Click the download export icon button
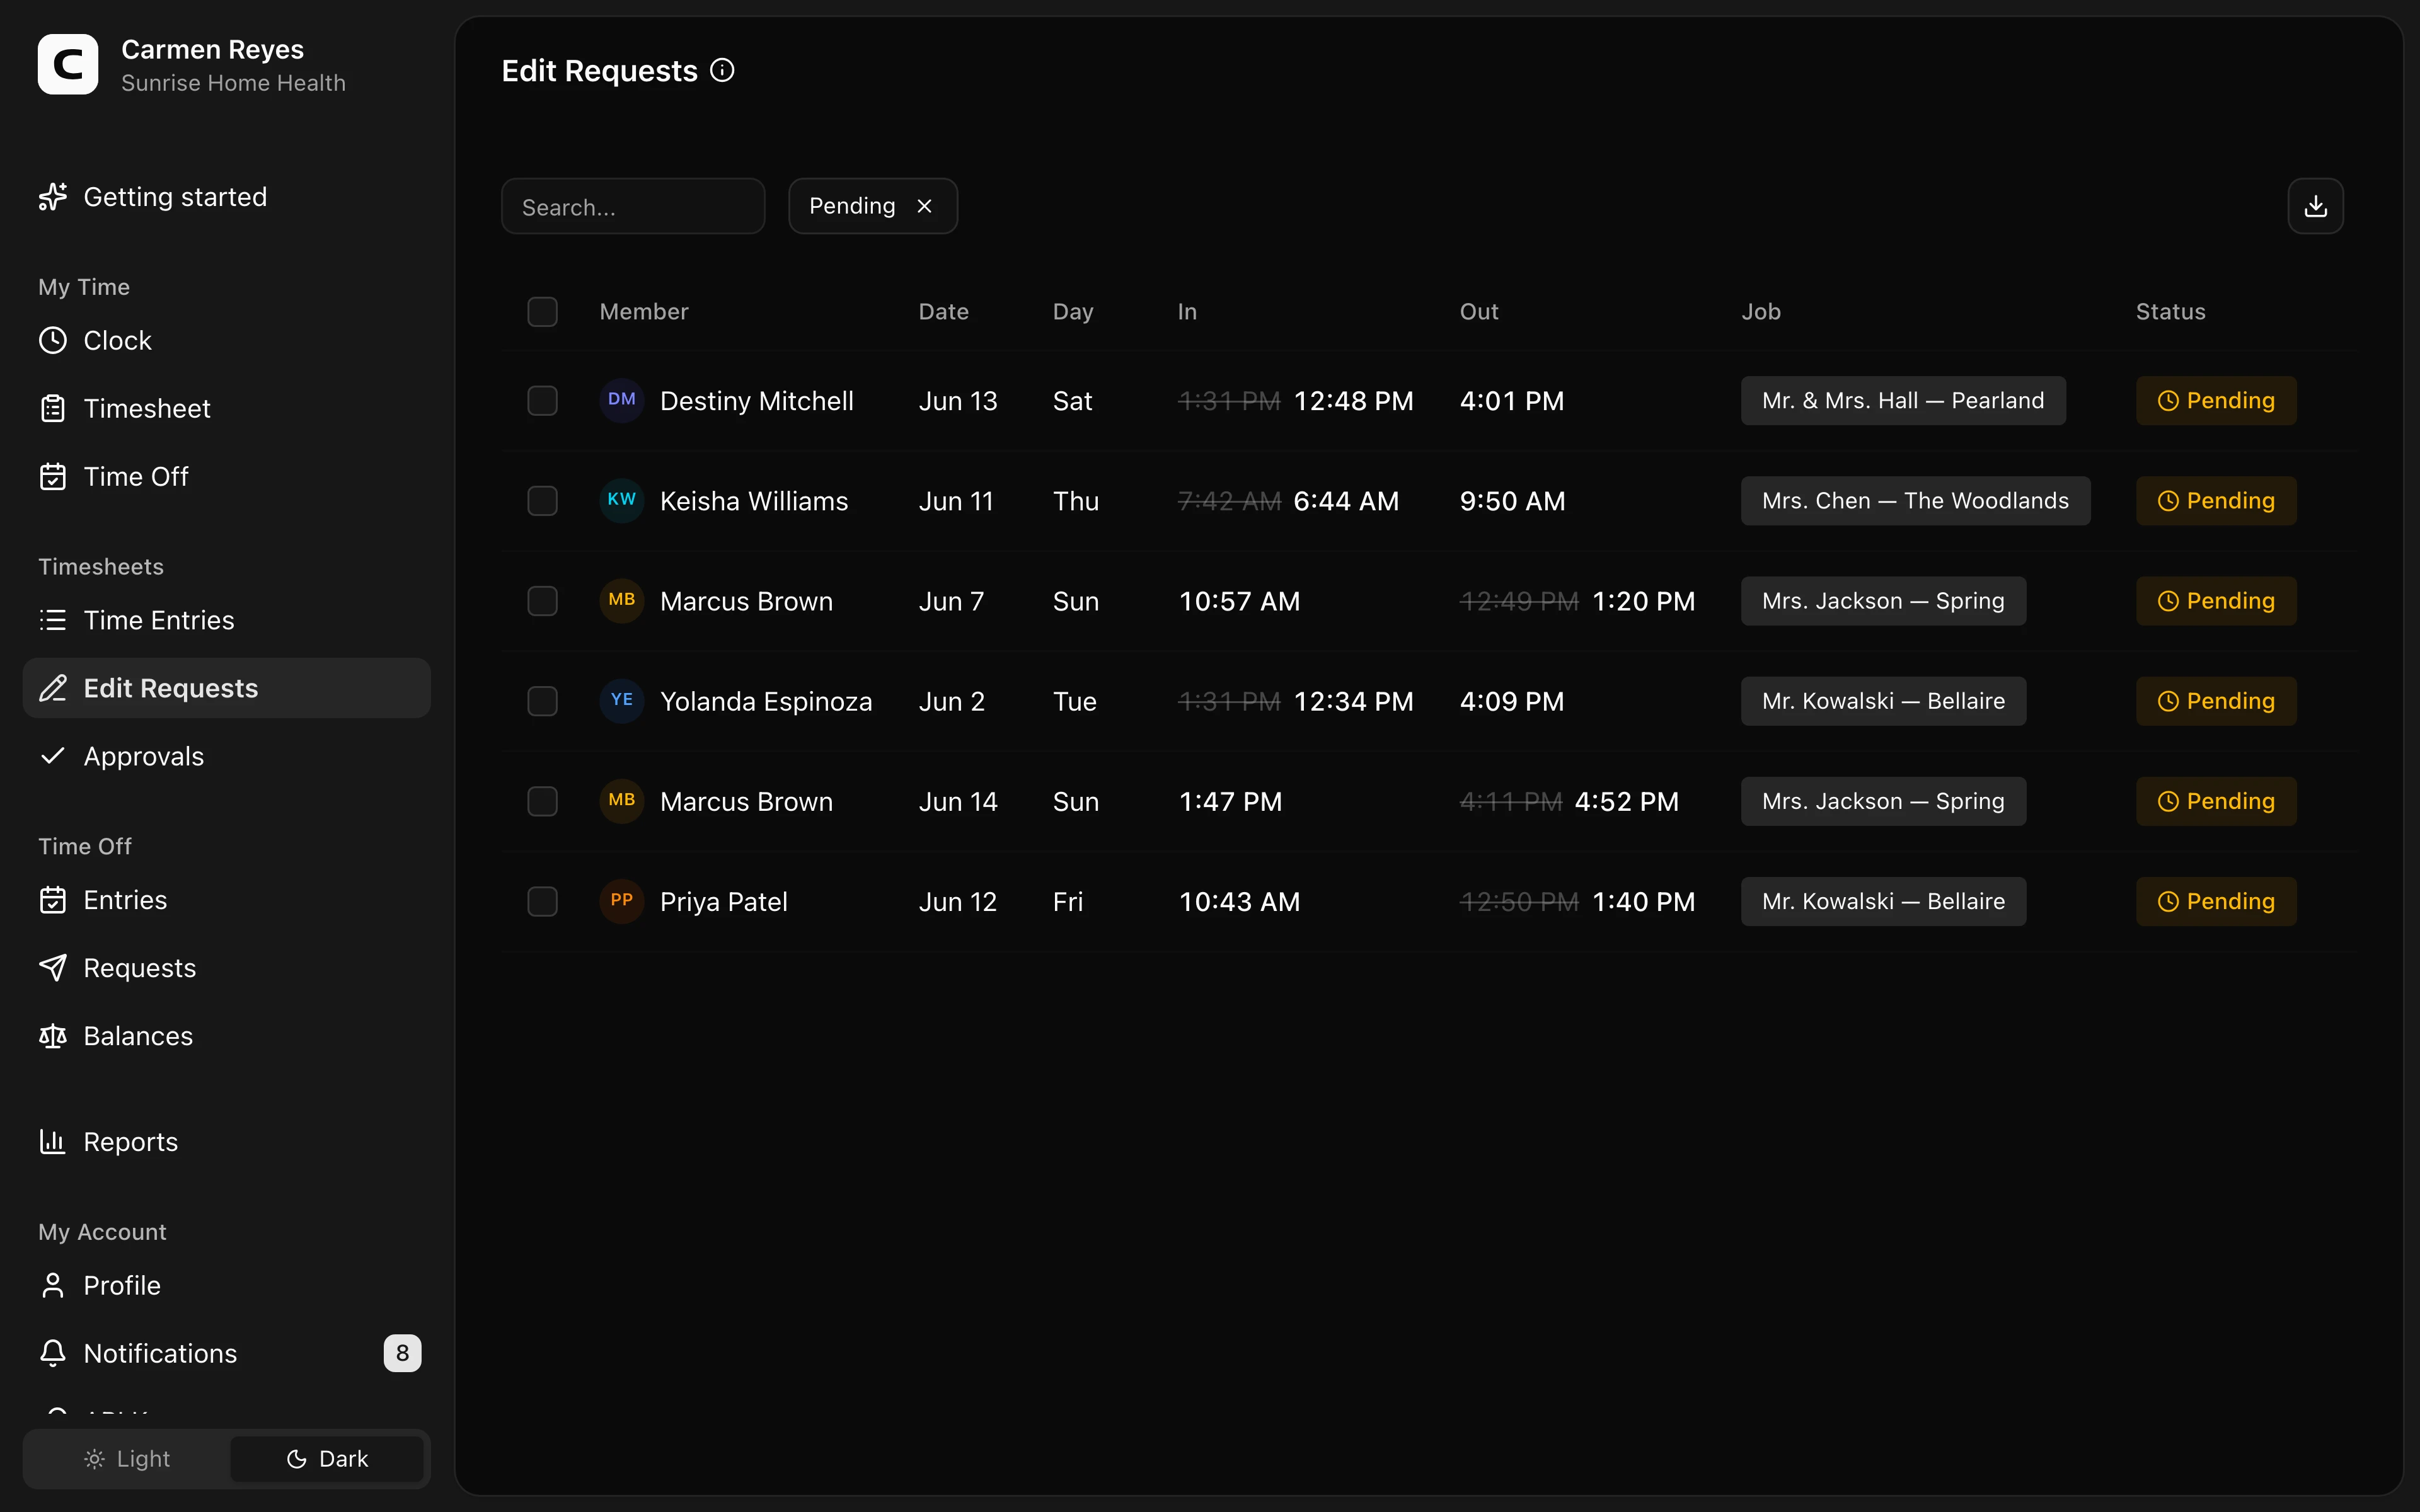This screenshot has height=1512, width=2420. [x=2315, y=206]
